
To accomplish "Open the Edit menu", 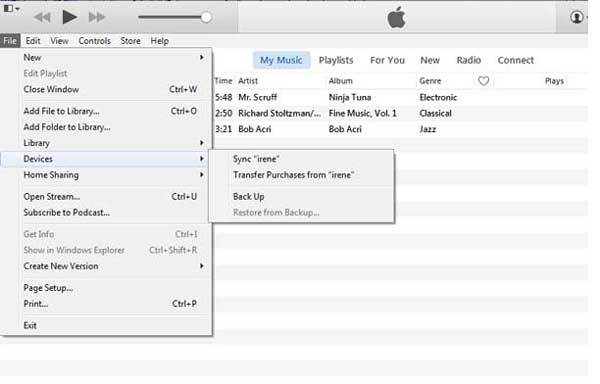I will (33, 41).
